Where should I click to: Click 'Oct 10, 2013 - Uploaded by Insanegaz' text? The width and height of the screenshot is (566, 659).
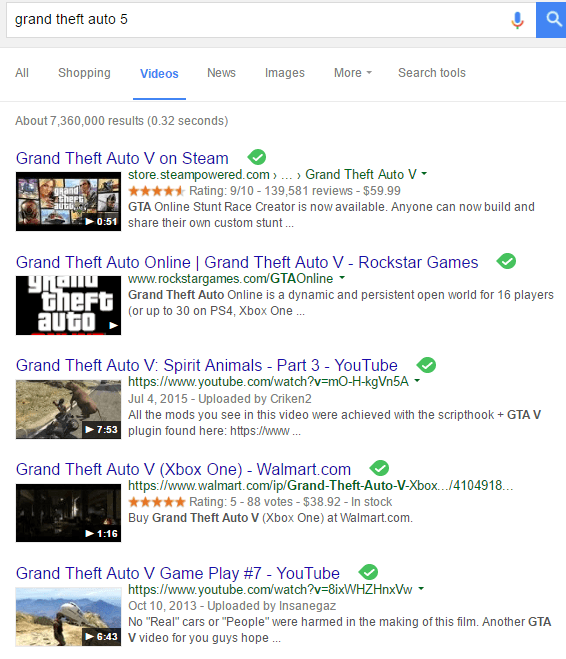click(x=232, y=606)
